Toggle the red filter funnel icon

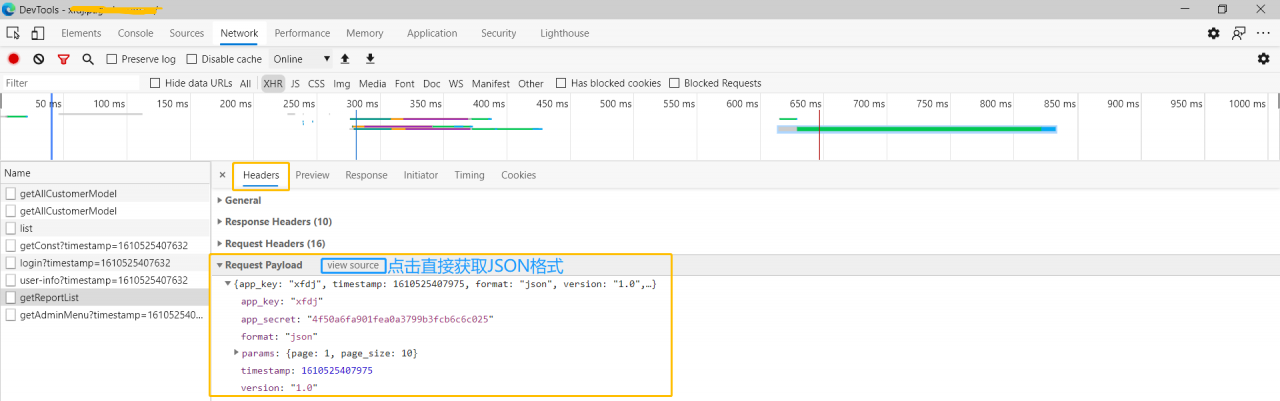[x=64, y=59]
